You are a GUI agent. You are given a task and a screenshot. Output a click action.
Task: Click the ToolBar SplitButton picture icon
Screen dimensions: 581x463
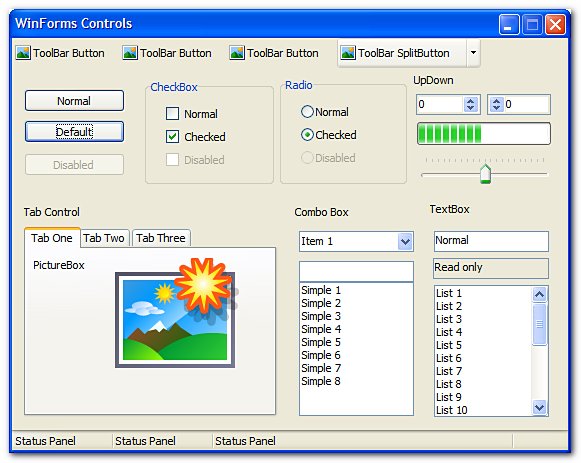coord(348,53)
